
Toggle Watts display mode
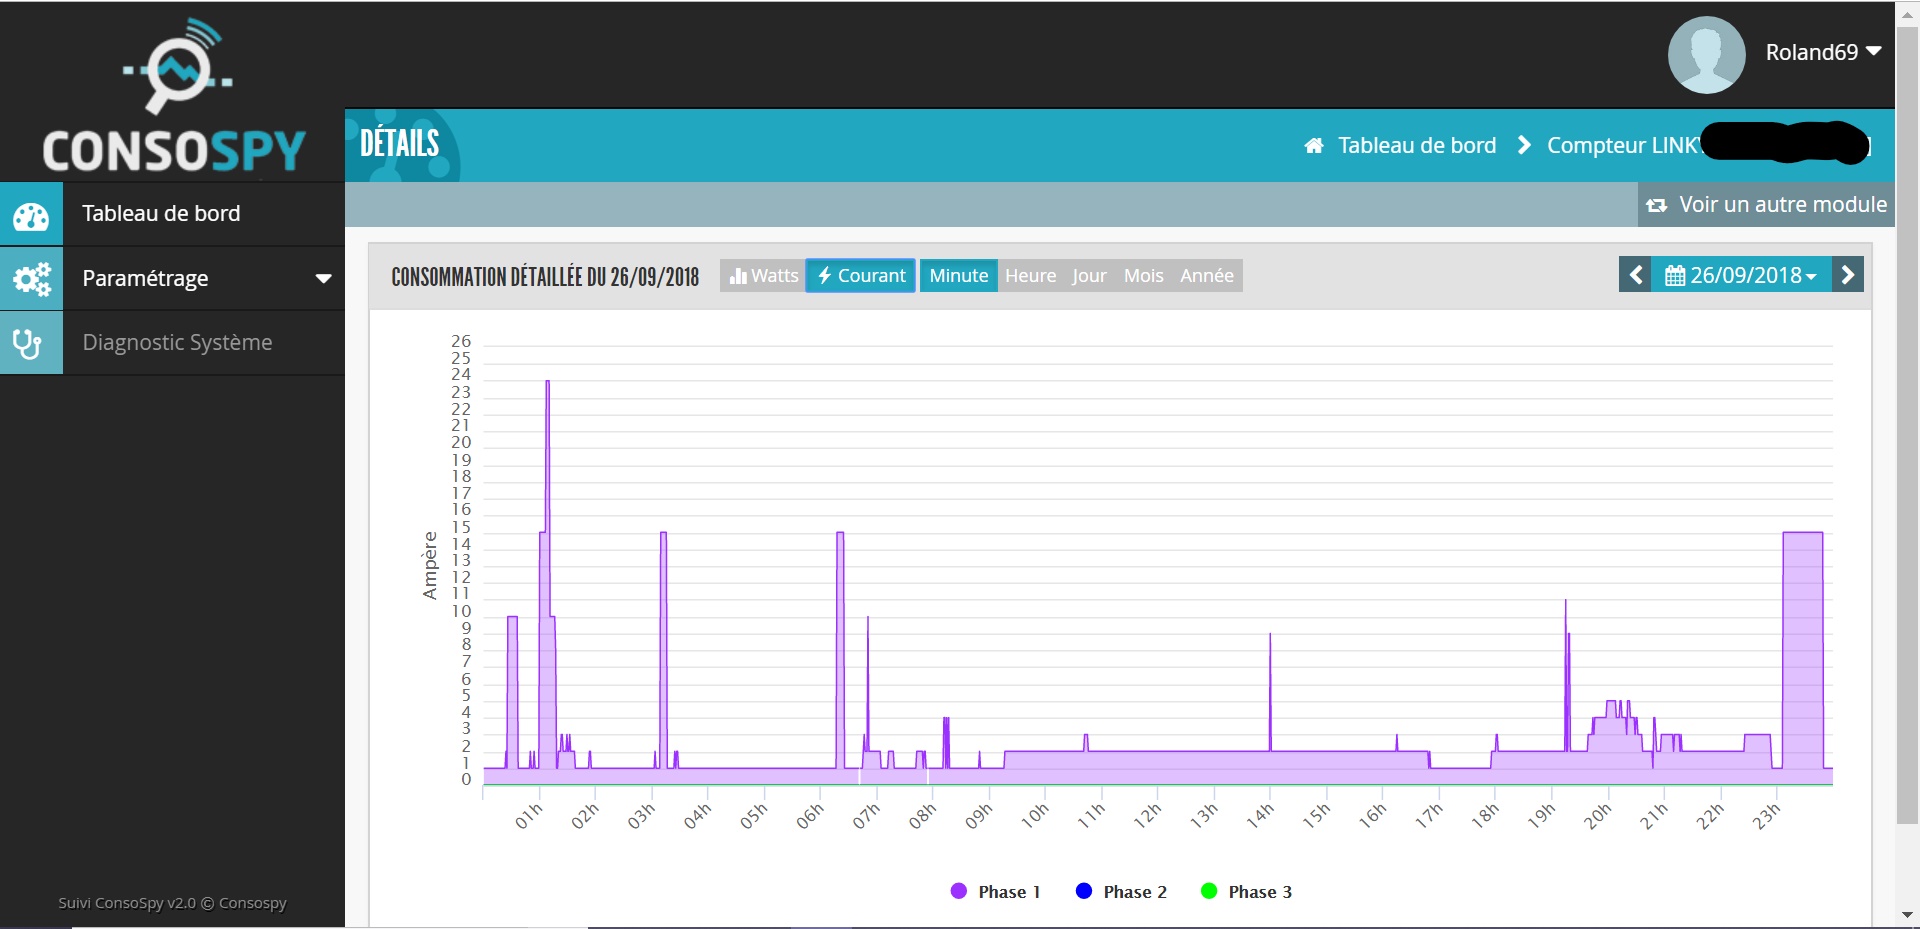point(763,276)
